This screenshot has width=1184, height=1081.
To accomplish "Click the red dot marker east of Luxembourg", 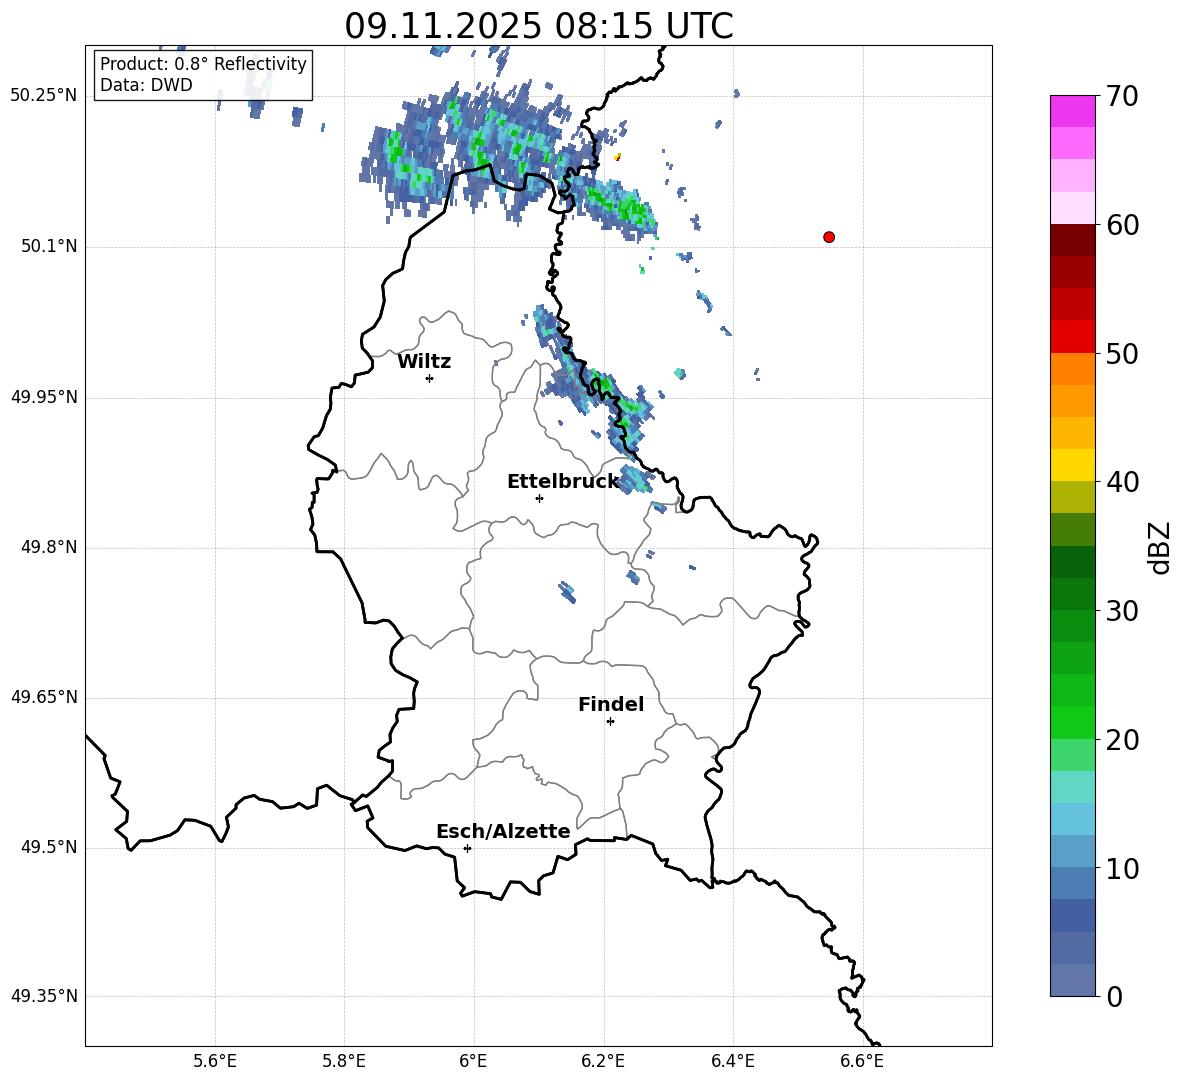I will point(829,237).
